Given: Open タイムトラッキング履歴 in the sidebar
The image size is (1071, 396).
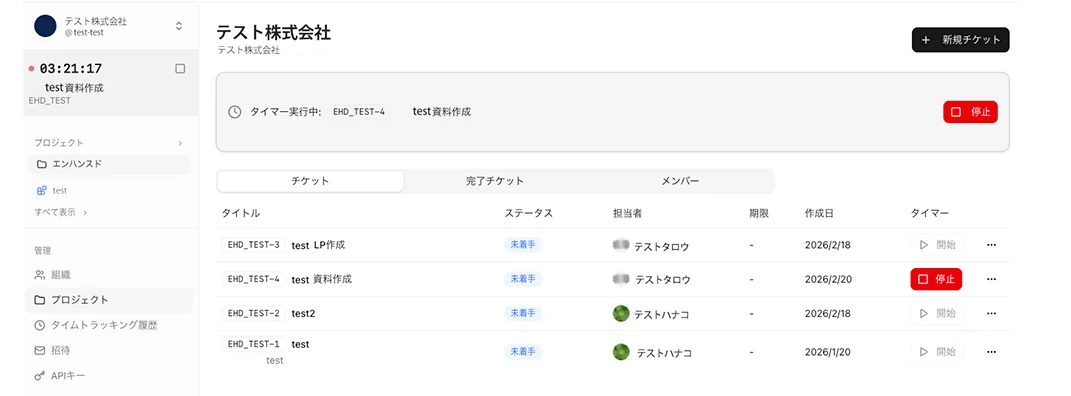Looking at the screenshot, I should [110, 325].
